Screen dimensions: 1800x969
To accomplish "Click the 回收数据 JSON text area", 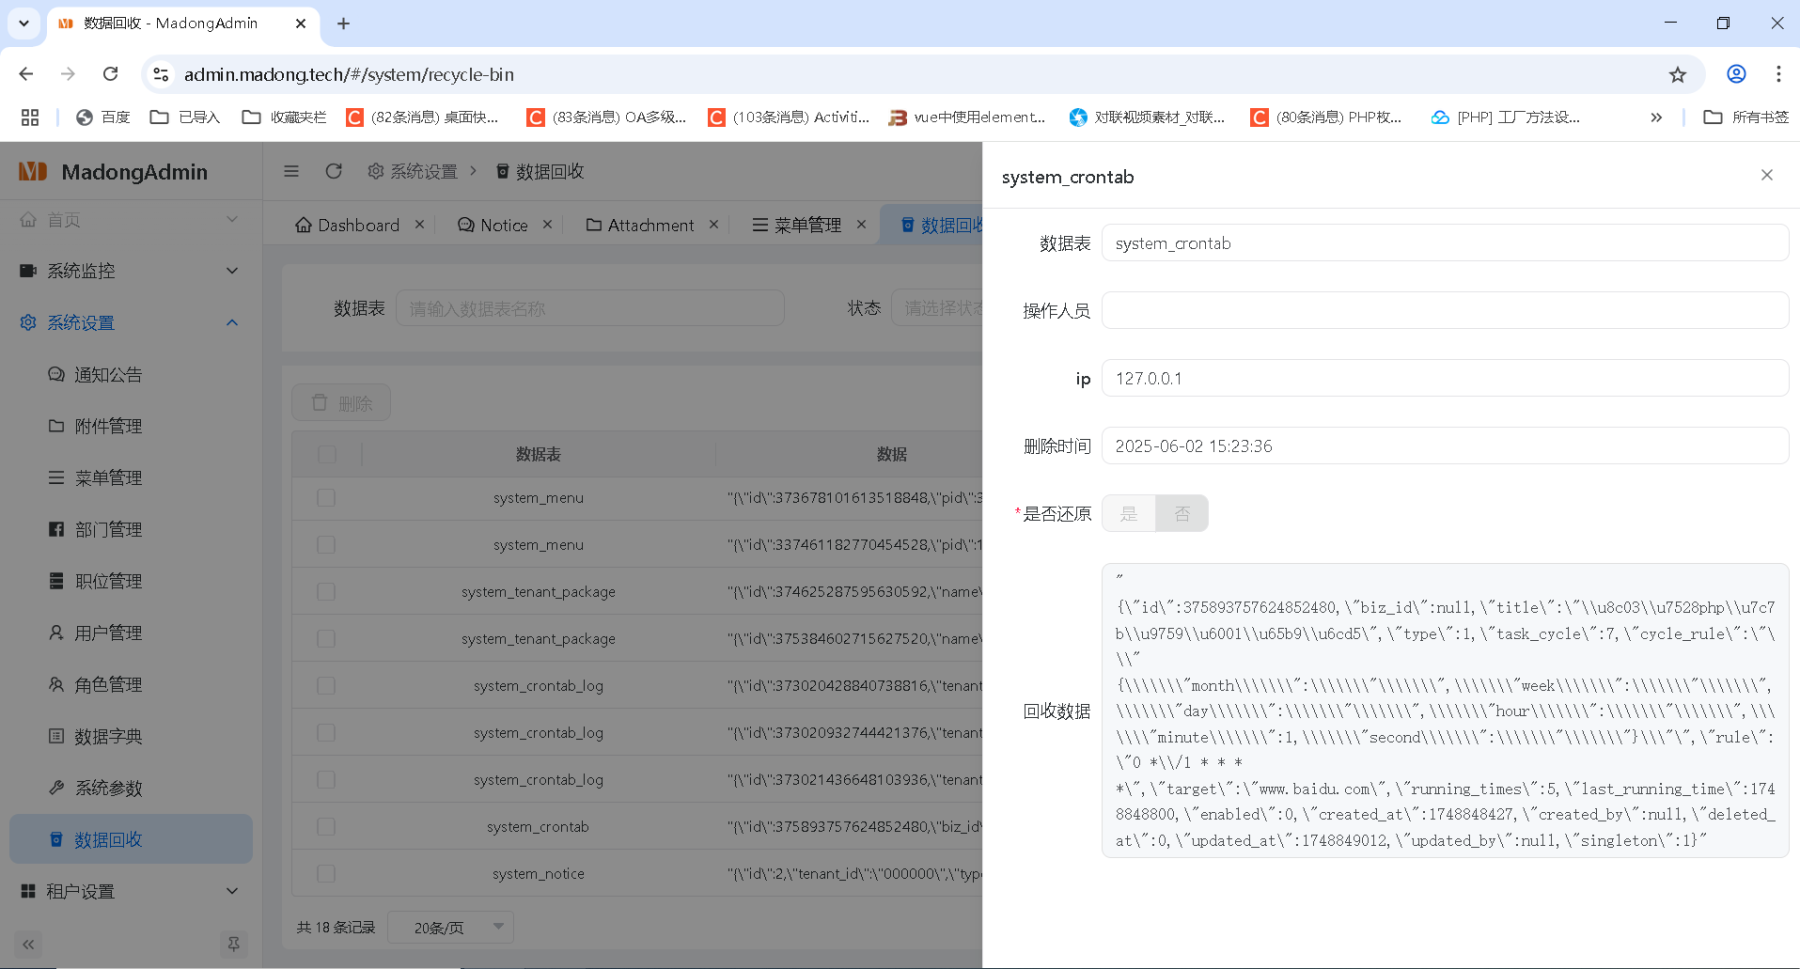I will click(1445, 711).
